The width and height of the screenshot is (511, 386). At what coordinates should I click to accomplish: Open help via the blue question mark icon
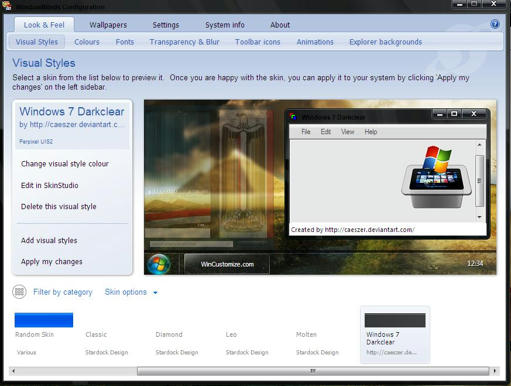[495, 24]
